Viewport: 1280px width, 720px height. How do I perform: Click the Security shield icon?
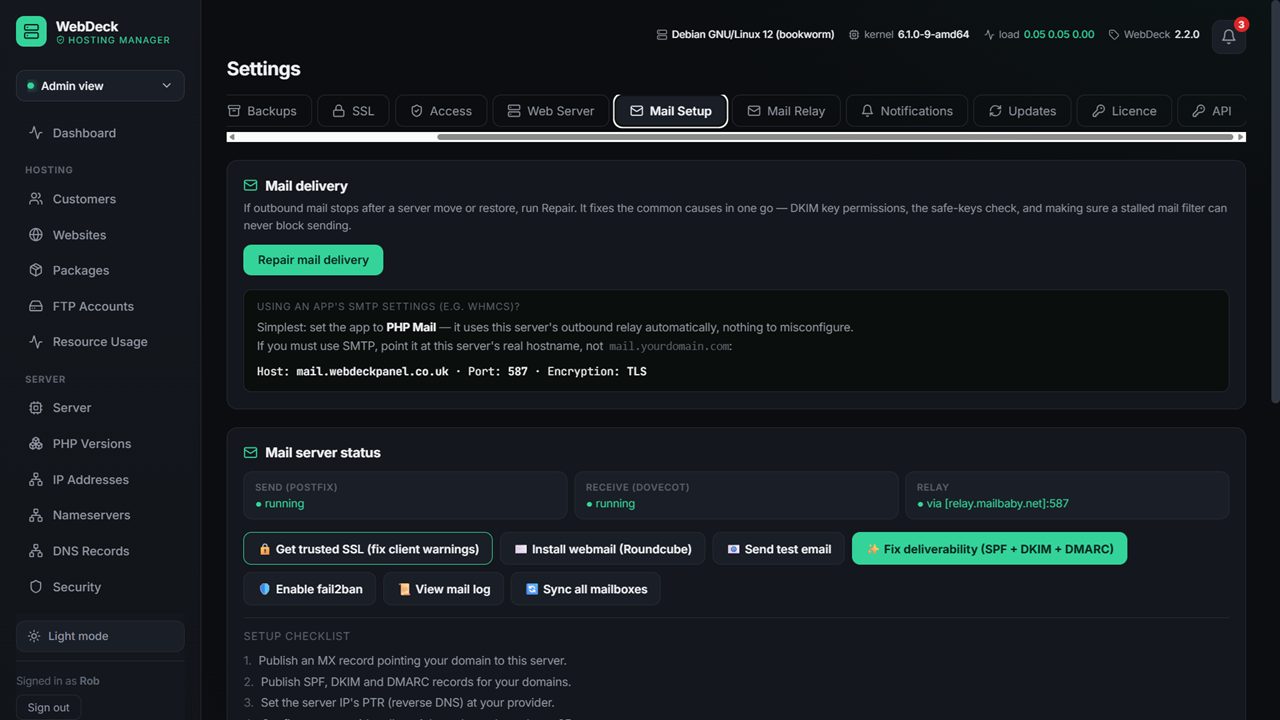click(x=36, y=587)
